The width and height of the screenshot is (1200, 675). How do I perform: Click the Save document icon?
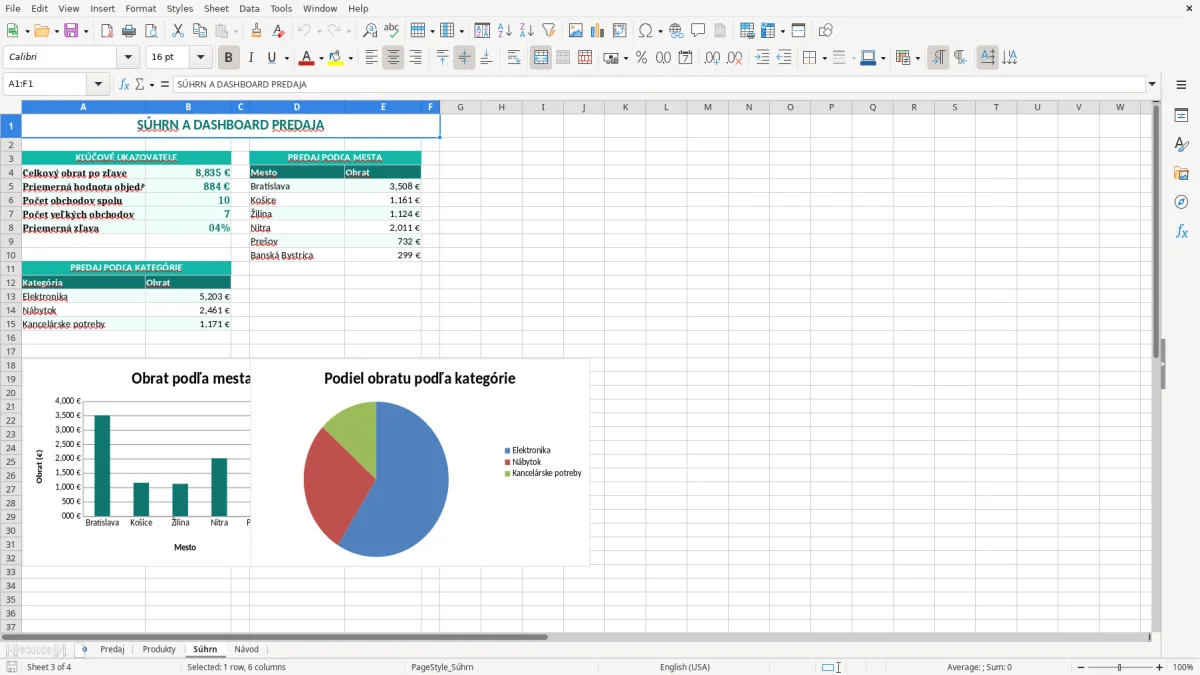(x=71, y=31)
